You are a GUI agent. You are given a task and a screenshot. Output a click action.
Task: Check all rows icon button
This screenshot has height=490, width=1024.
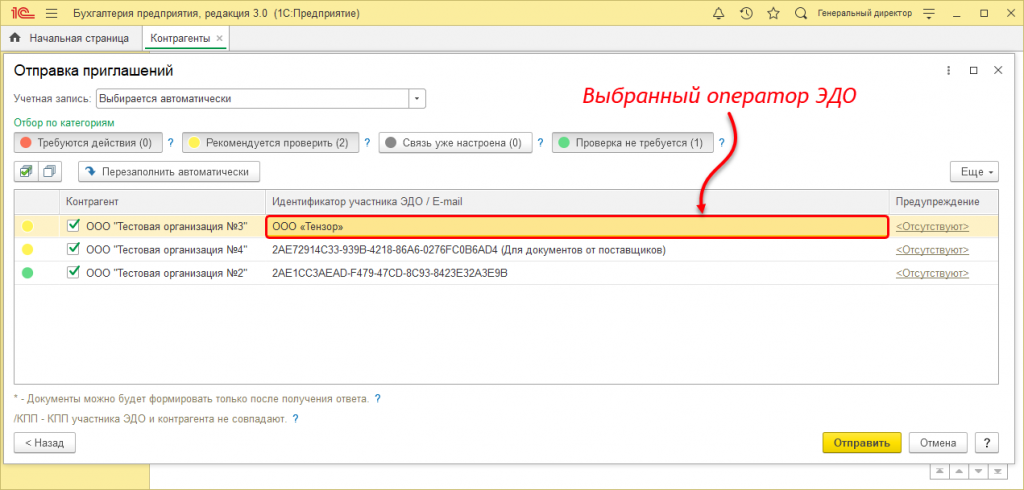click(26, 172)
